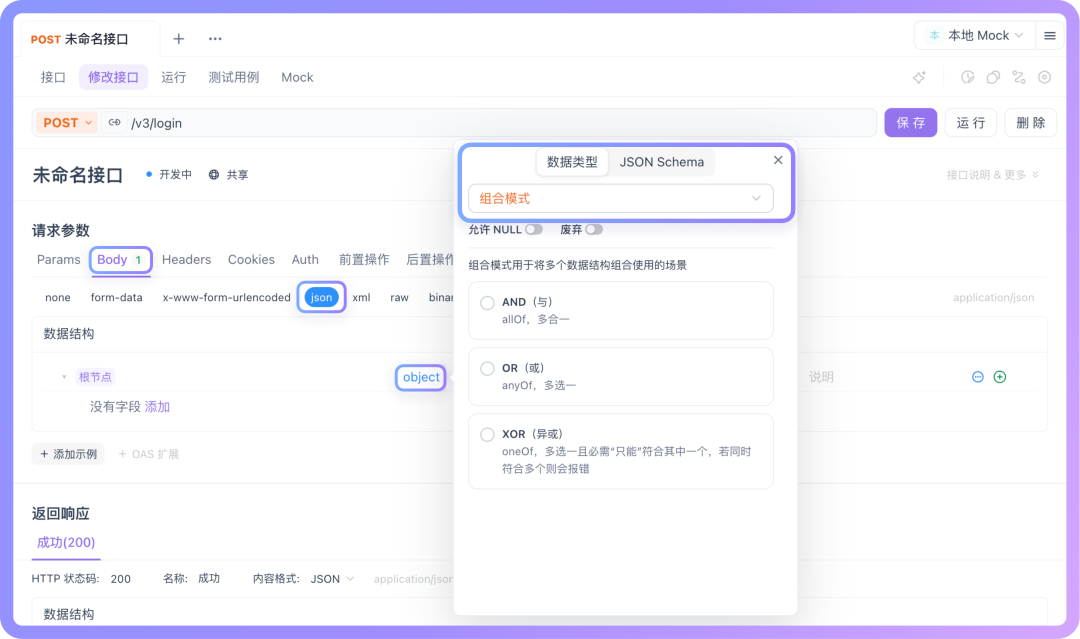Viewport: 1080px width, 639px height.
Task: Open the hamburger menu at top right
Action: (x=1050, y=36)
